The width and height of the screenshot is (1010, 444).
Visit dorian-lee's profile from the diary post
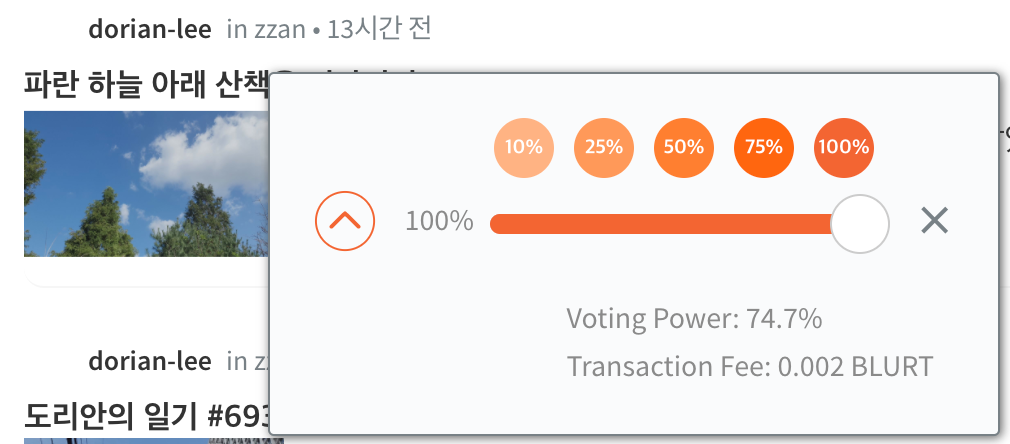pos(149,362)
